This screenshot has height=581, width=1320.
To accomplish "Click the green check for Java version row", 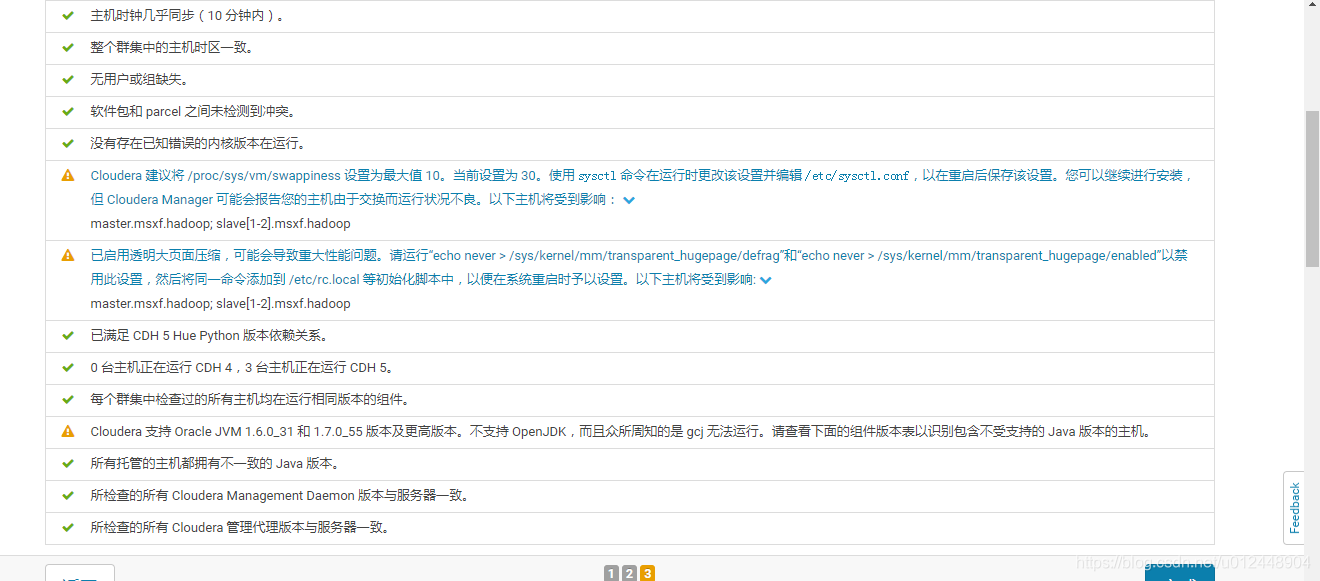I will click(x=68, y=464).
